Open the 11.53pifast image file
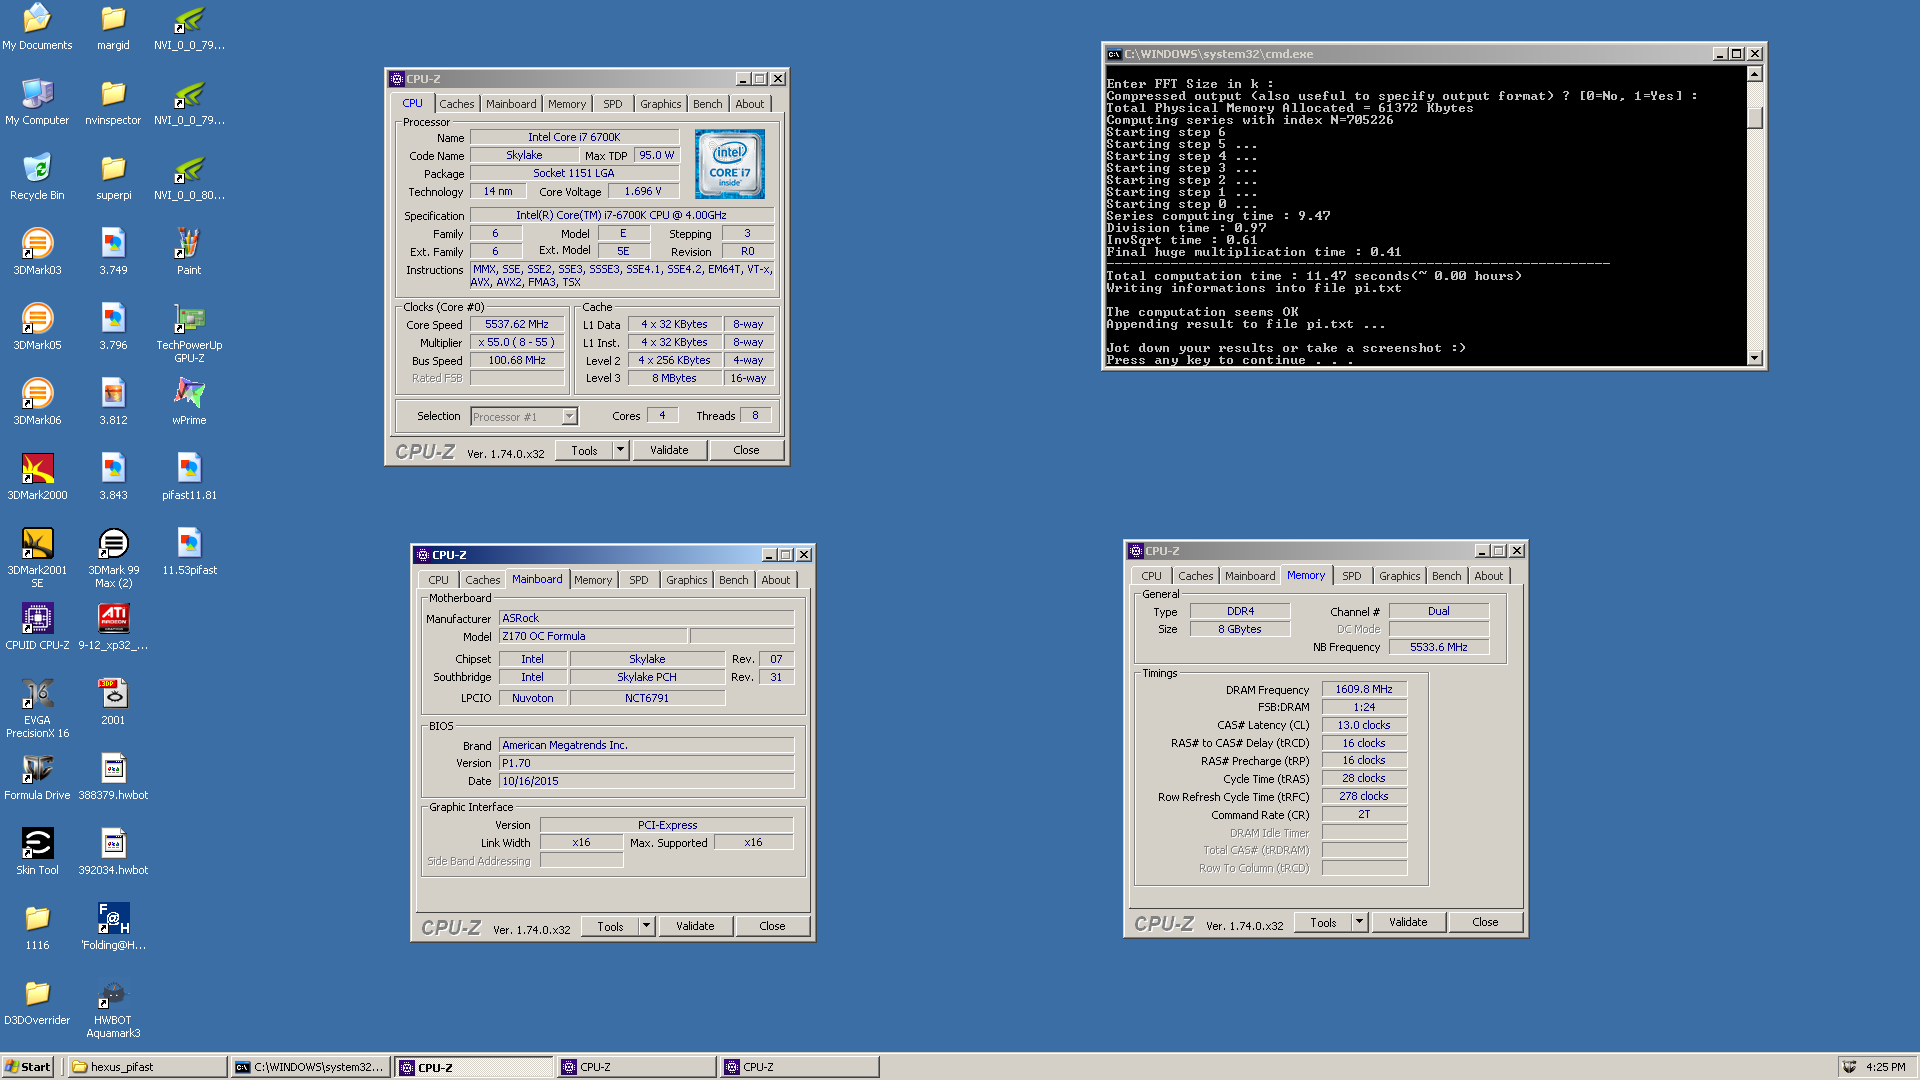Viewport: 1920px width, 1080px height. (189, 552)
